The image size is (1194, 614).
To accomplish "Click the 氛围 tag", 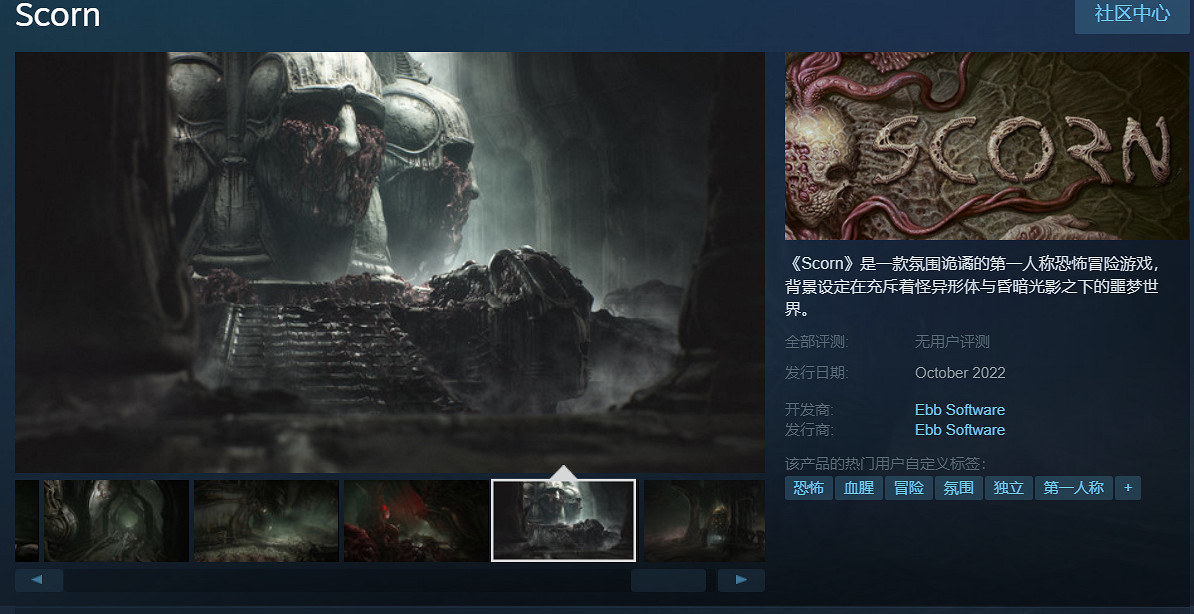I will click(x=958, y=488).
